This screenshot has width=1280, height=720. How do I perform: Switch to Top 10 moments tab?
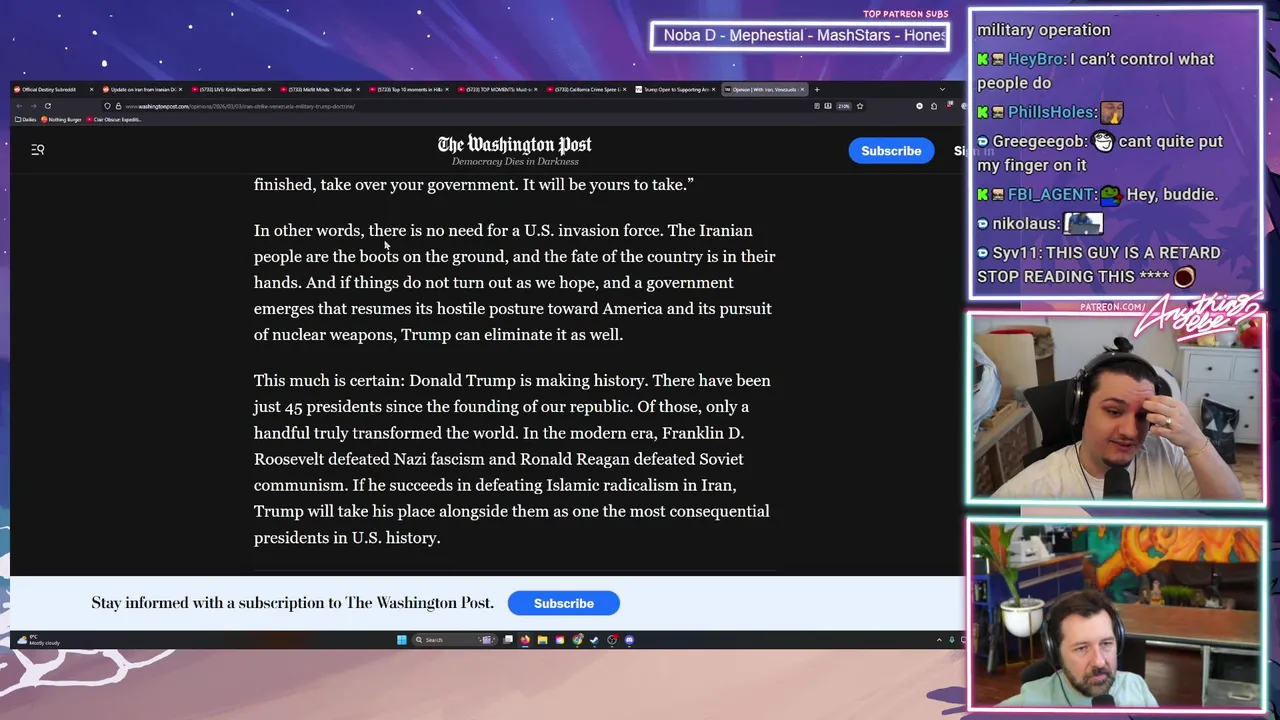(x=408, y=89)
